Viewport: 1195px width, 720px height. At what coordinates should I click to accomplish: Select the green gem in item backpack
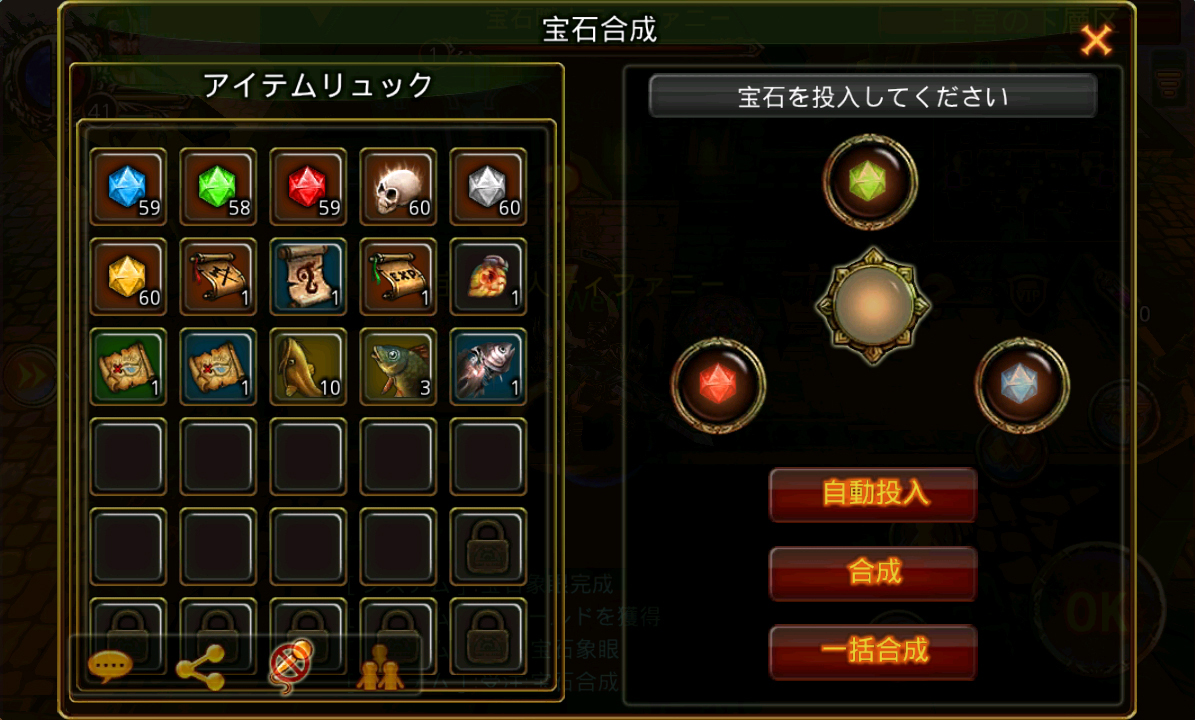pyautogui.click(x=218, y=187)
